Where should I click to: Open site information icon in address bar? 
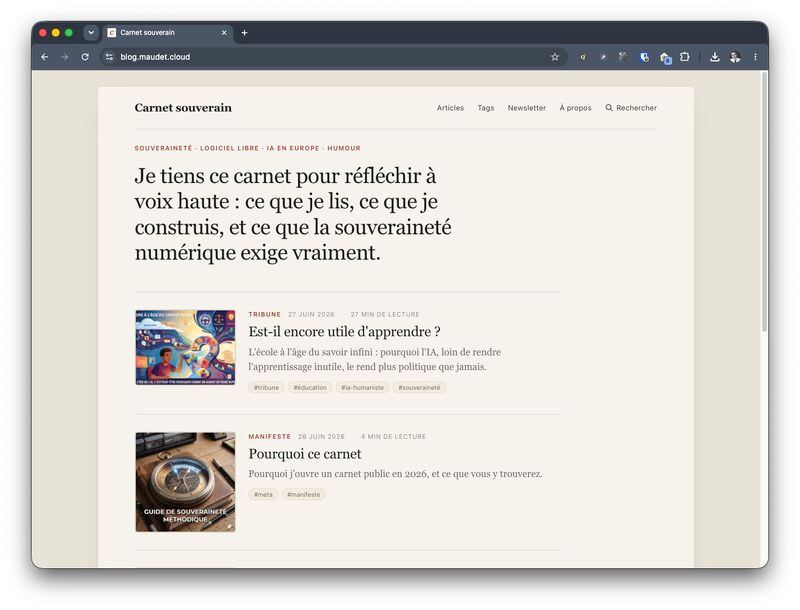coord(109,57)
